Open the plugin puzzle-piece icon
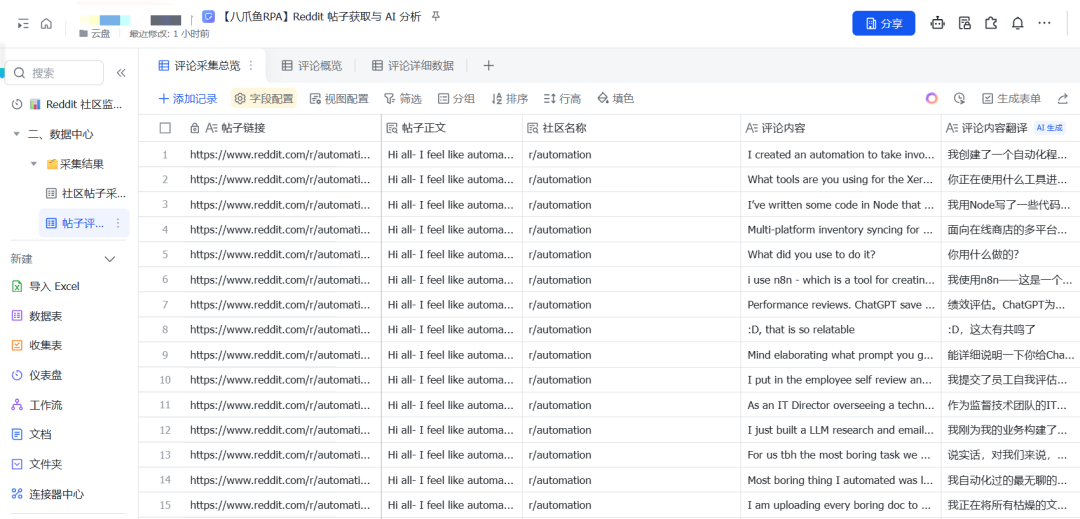This screenshot has height=519, width=1080. point(990,23)
